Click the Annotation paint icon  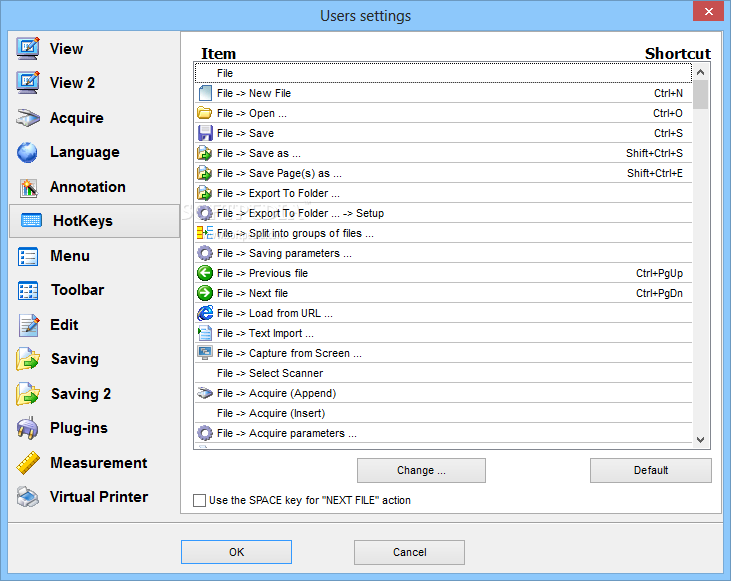pyautogui.click(x=29, y=187)
